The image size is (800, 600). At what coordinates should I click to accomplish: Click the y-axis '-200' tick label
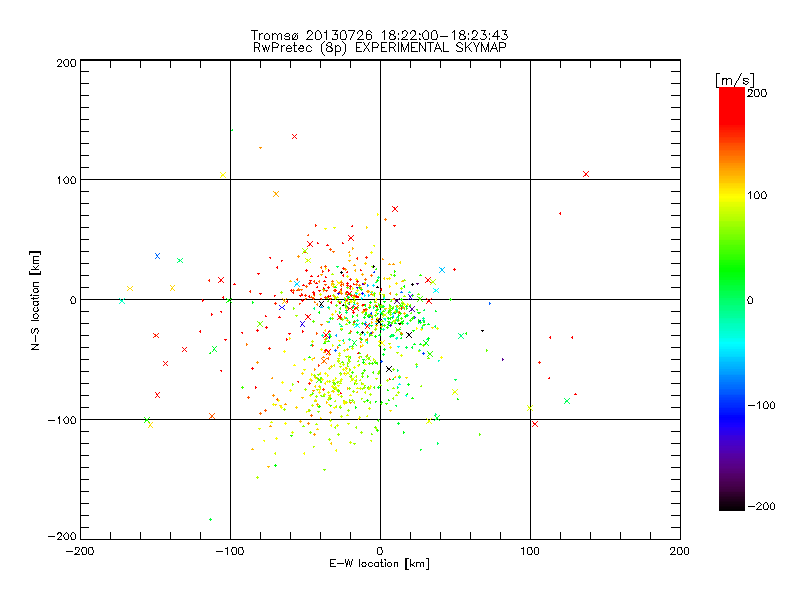pyautogui.click(x=62, y=536)
